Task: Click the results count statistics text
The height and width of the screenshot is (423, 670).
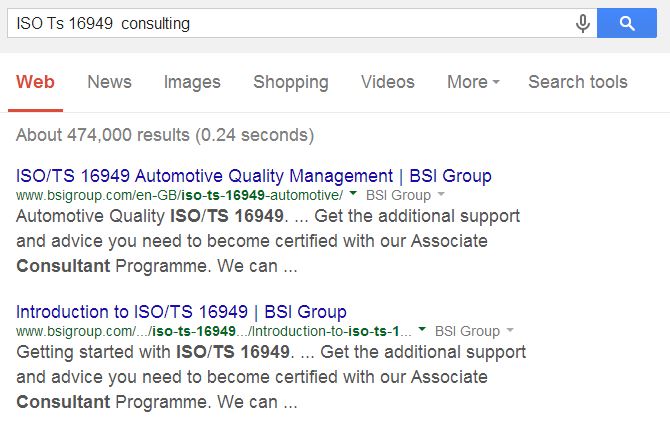Action: tap(165, 134)
